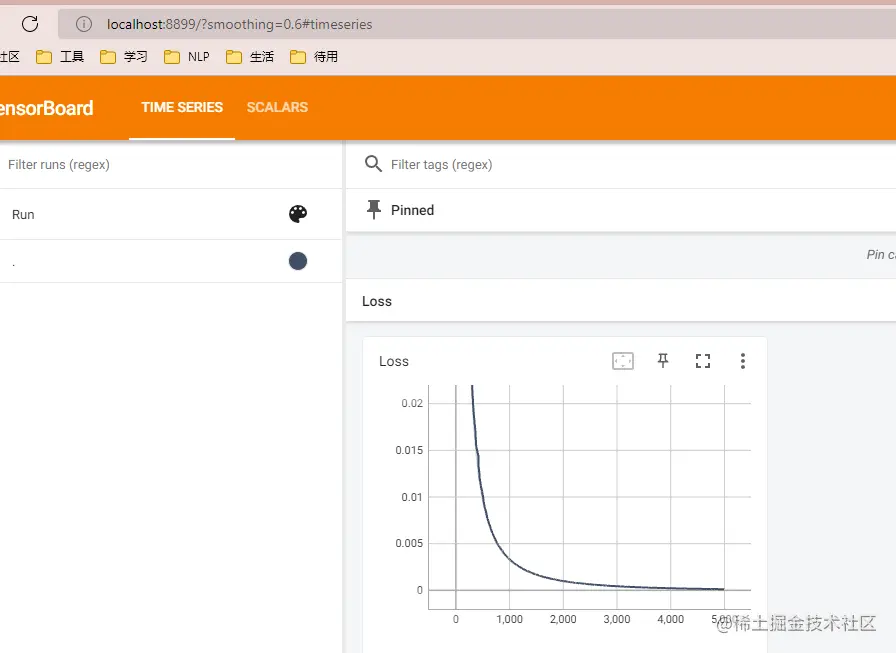View site information icon in address bar
Image resolution: width=896 pixels, height=653 pixels.
pos(84,24)
